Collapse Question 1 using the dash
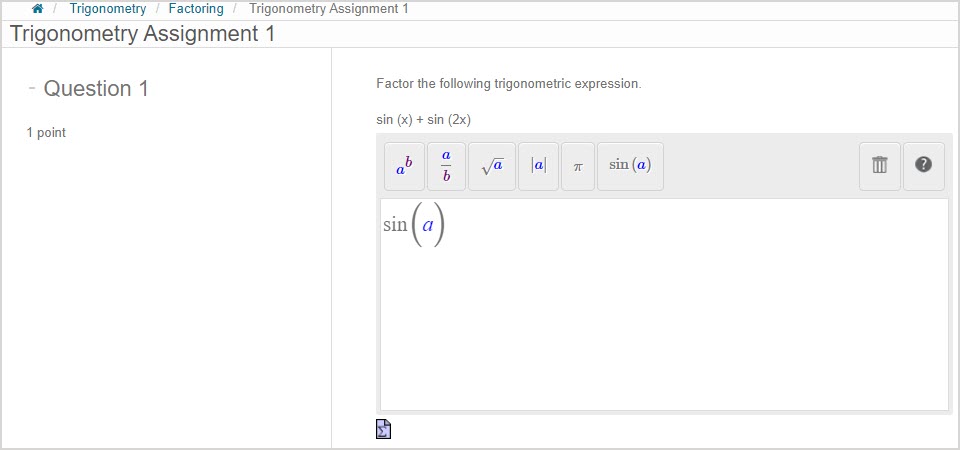Image resolution: width=960 pixels, height=450 pixels. pos(32,88)
